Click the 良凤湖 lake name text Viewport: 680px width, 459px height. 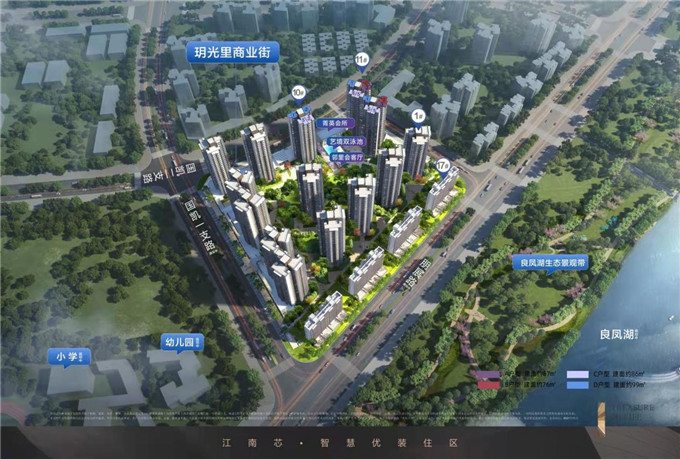[x=619, y=334]
